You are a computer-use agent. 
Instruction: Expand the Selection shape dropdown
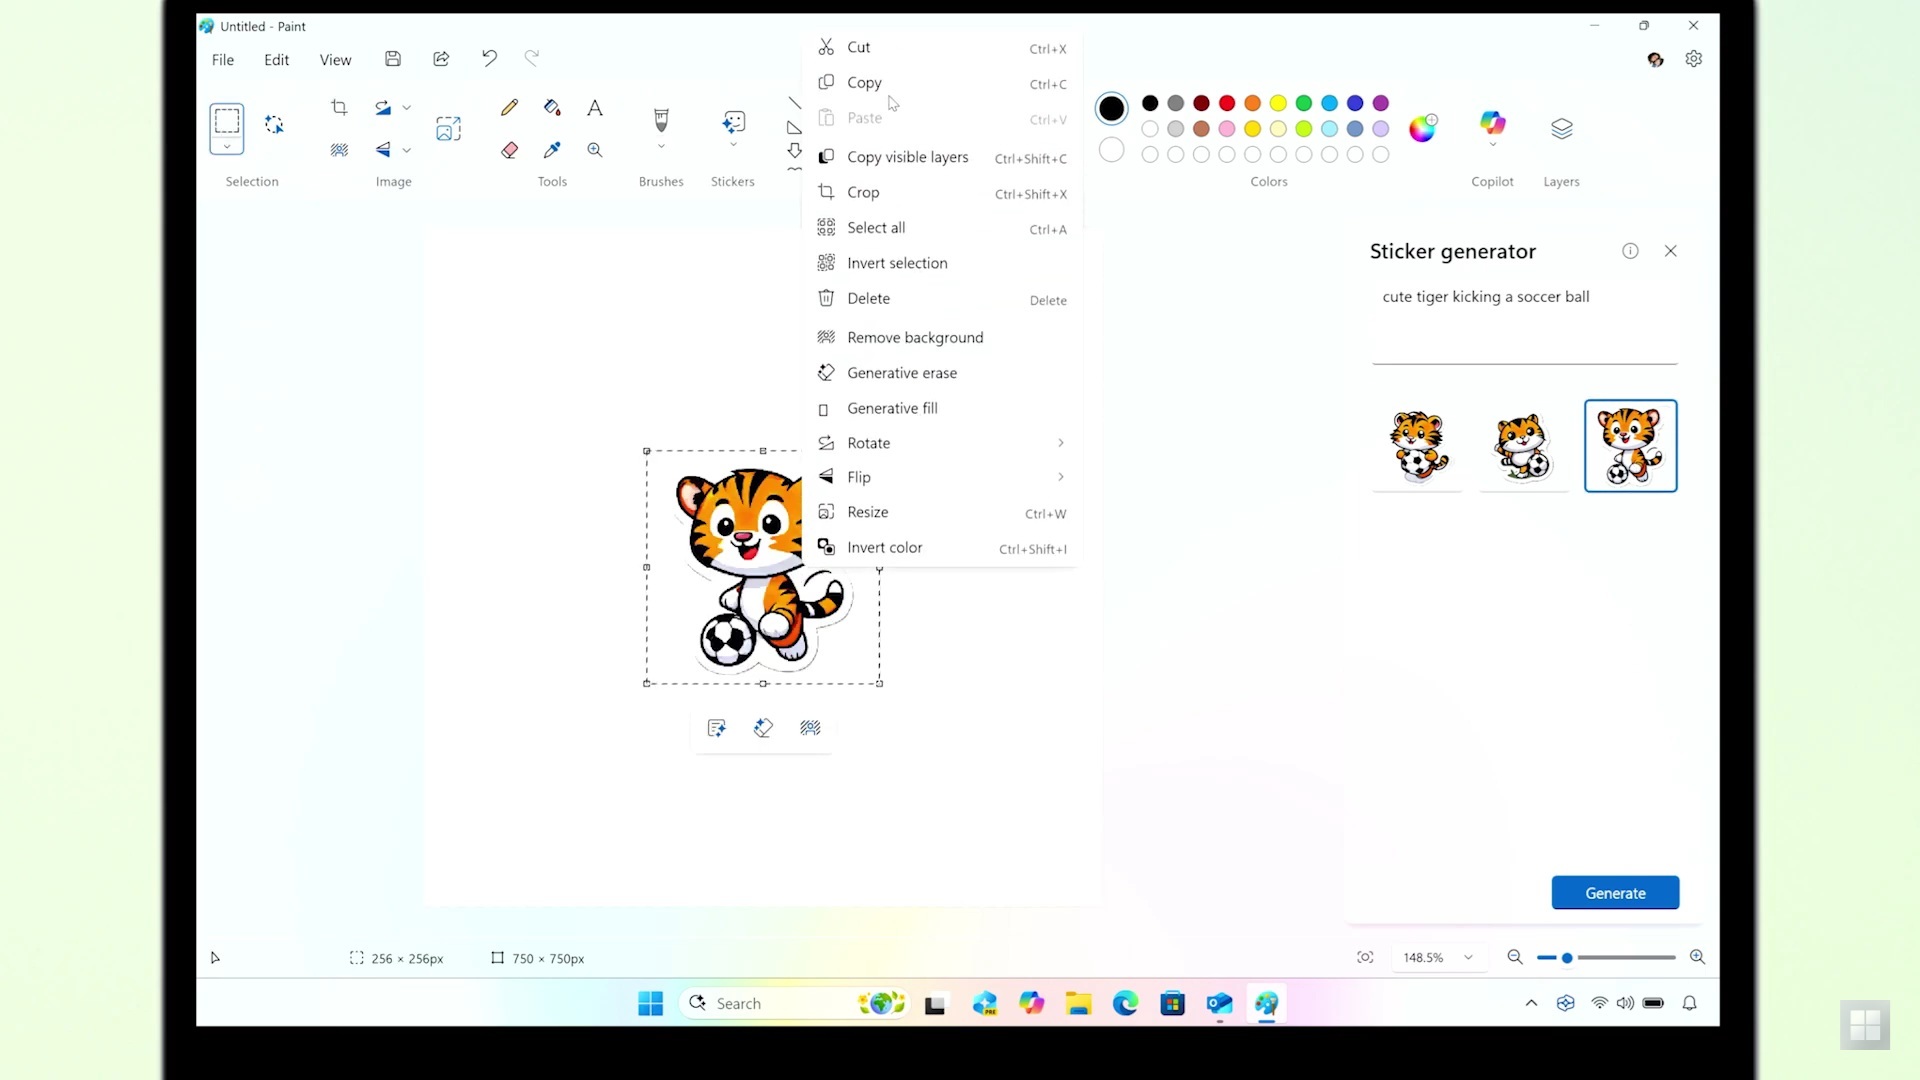[x=227, y=147]
